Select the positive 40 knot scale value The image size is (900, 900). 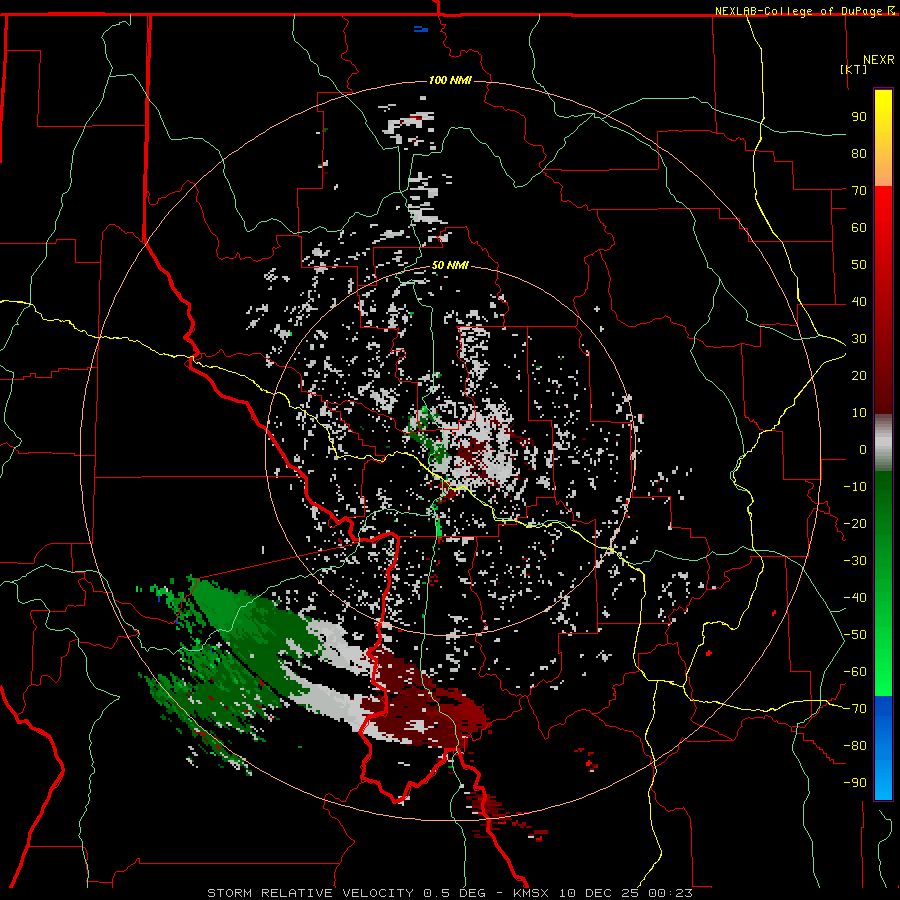click(x=859, y=302)
